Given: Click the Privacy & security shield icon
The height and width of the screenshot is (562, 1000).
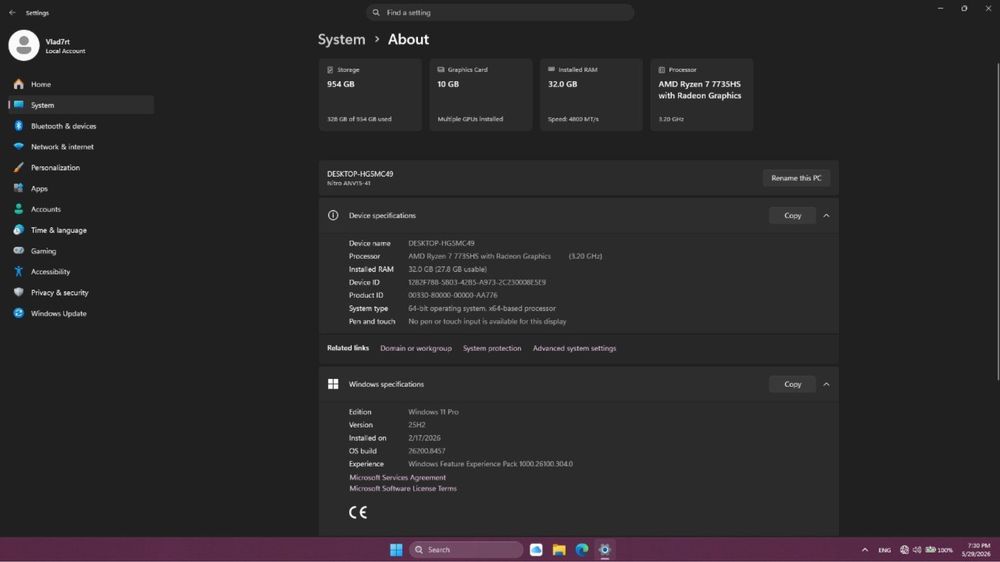Looking at the screenshot, I should [x=18, y=293].
